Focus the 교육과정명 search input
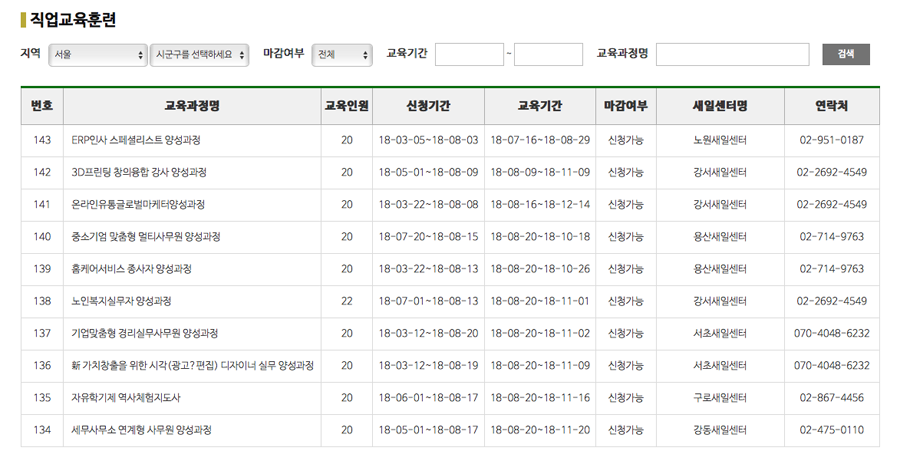This screenshot has height=464, width=900. pos(732,55)
